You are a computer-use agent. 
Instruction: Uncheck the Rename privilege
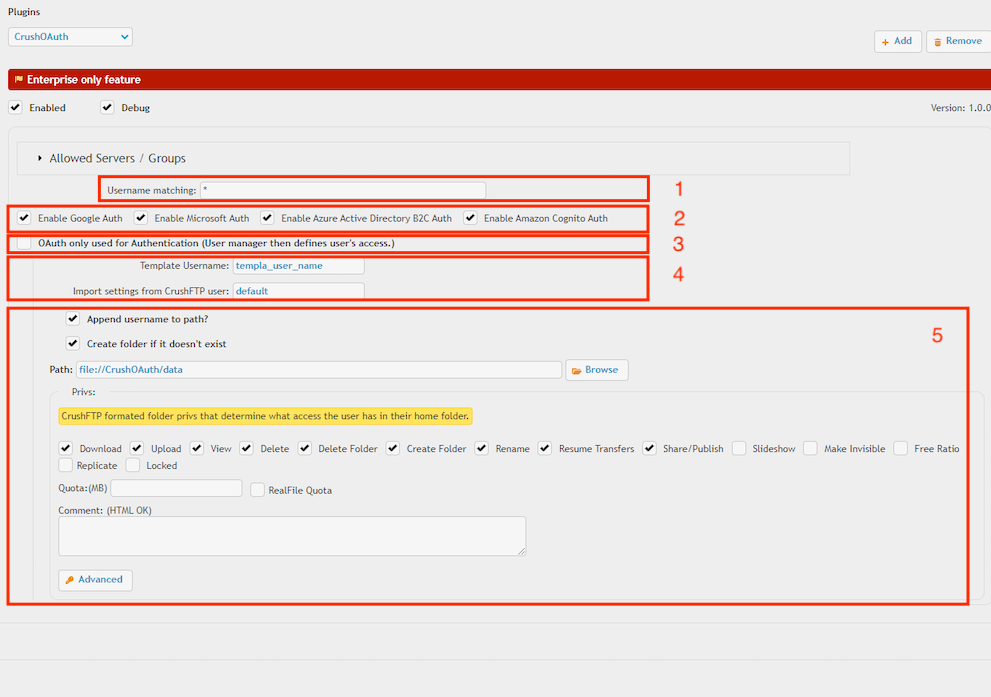(x=482, y=448)
